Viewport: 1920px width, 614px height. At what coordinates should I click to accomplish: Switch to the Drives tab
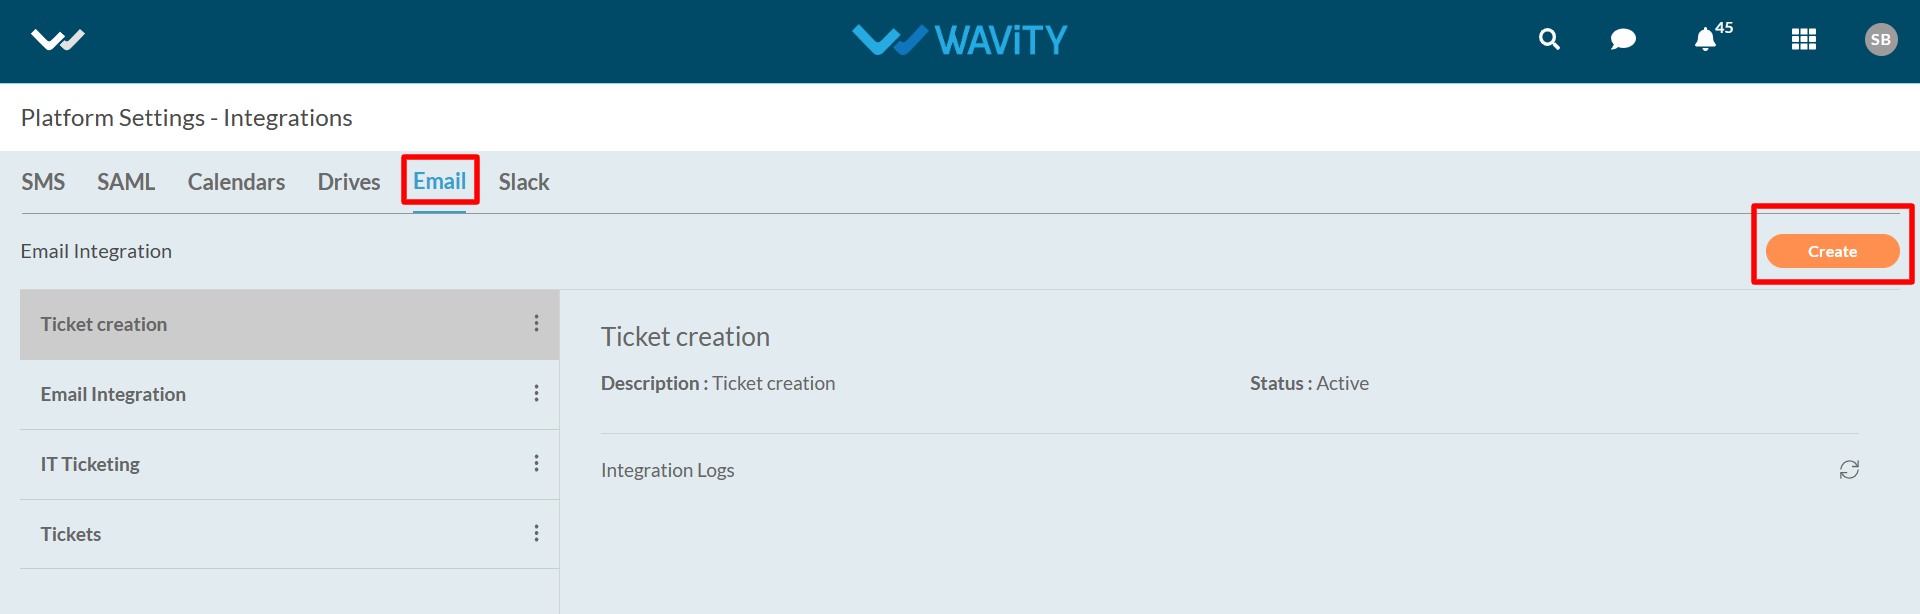click(x=349, y=182)
